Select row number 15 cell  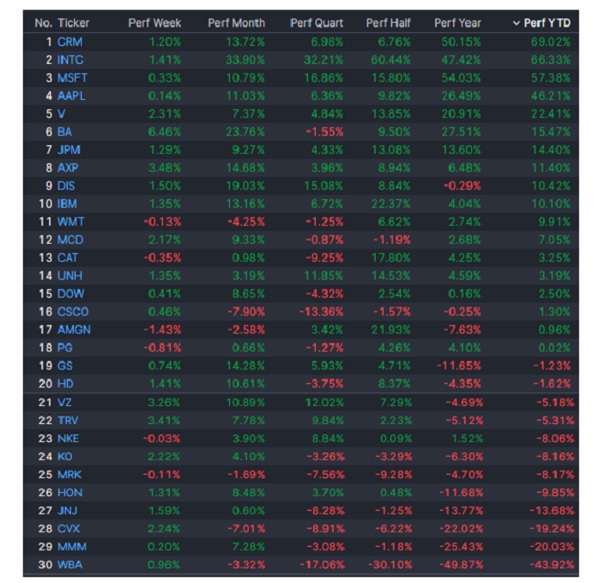point(45,293)
